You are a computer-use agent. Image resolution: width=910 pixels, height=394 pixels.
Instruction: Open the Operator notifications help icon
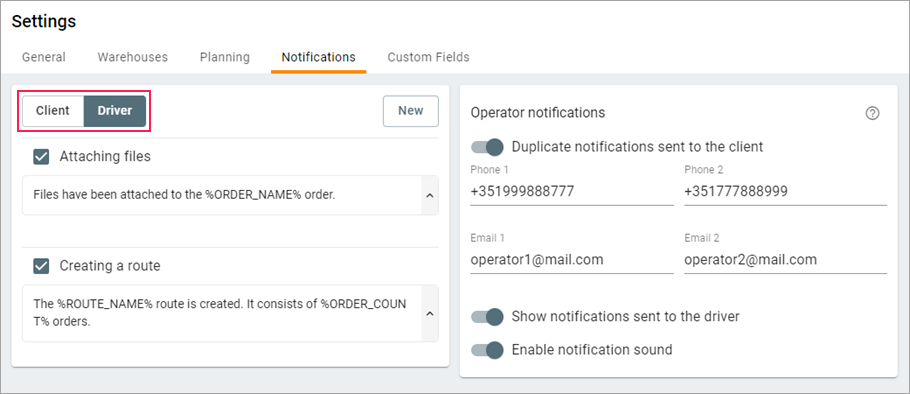872,113
